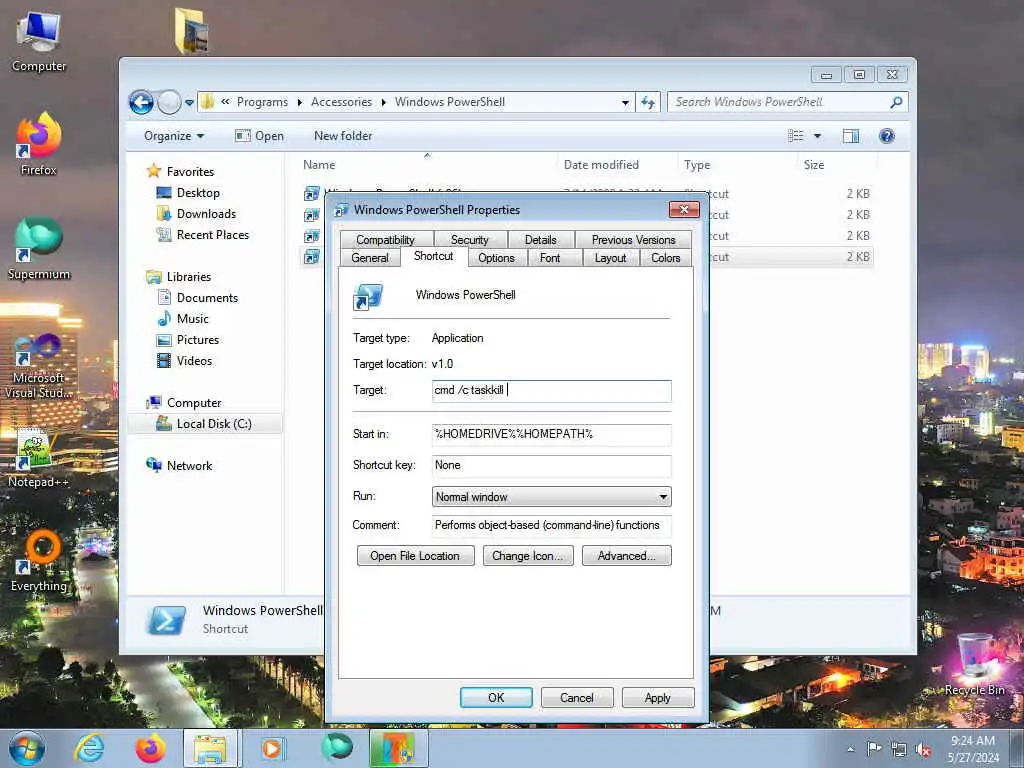
Task: Toggle the preview pane button in Explorer
Action: (850, 136)
